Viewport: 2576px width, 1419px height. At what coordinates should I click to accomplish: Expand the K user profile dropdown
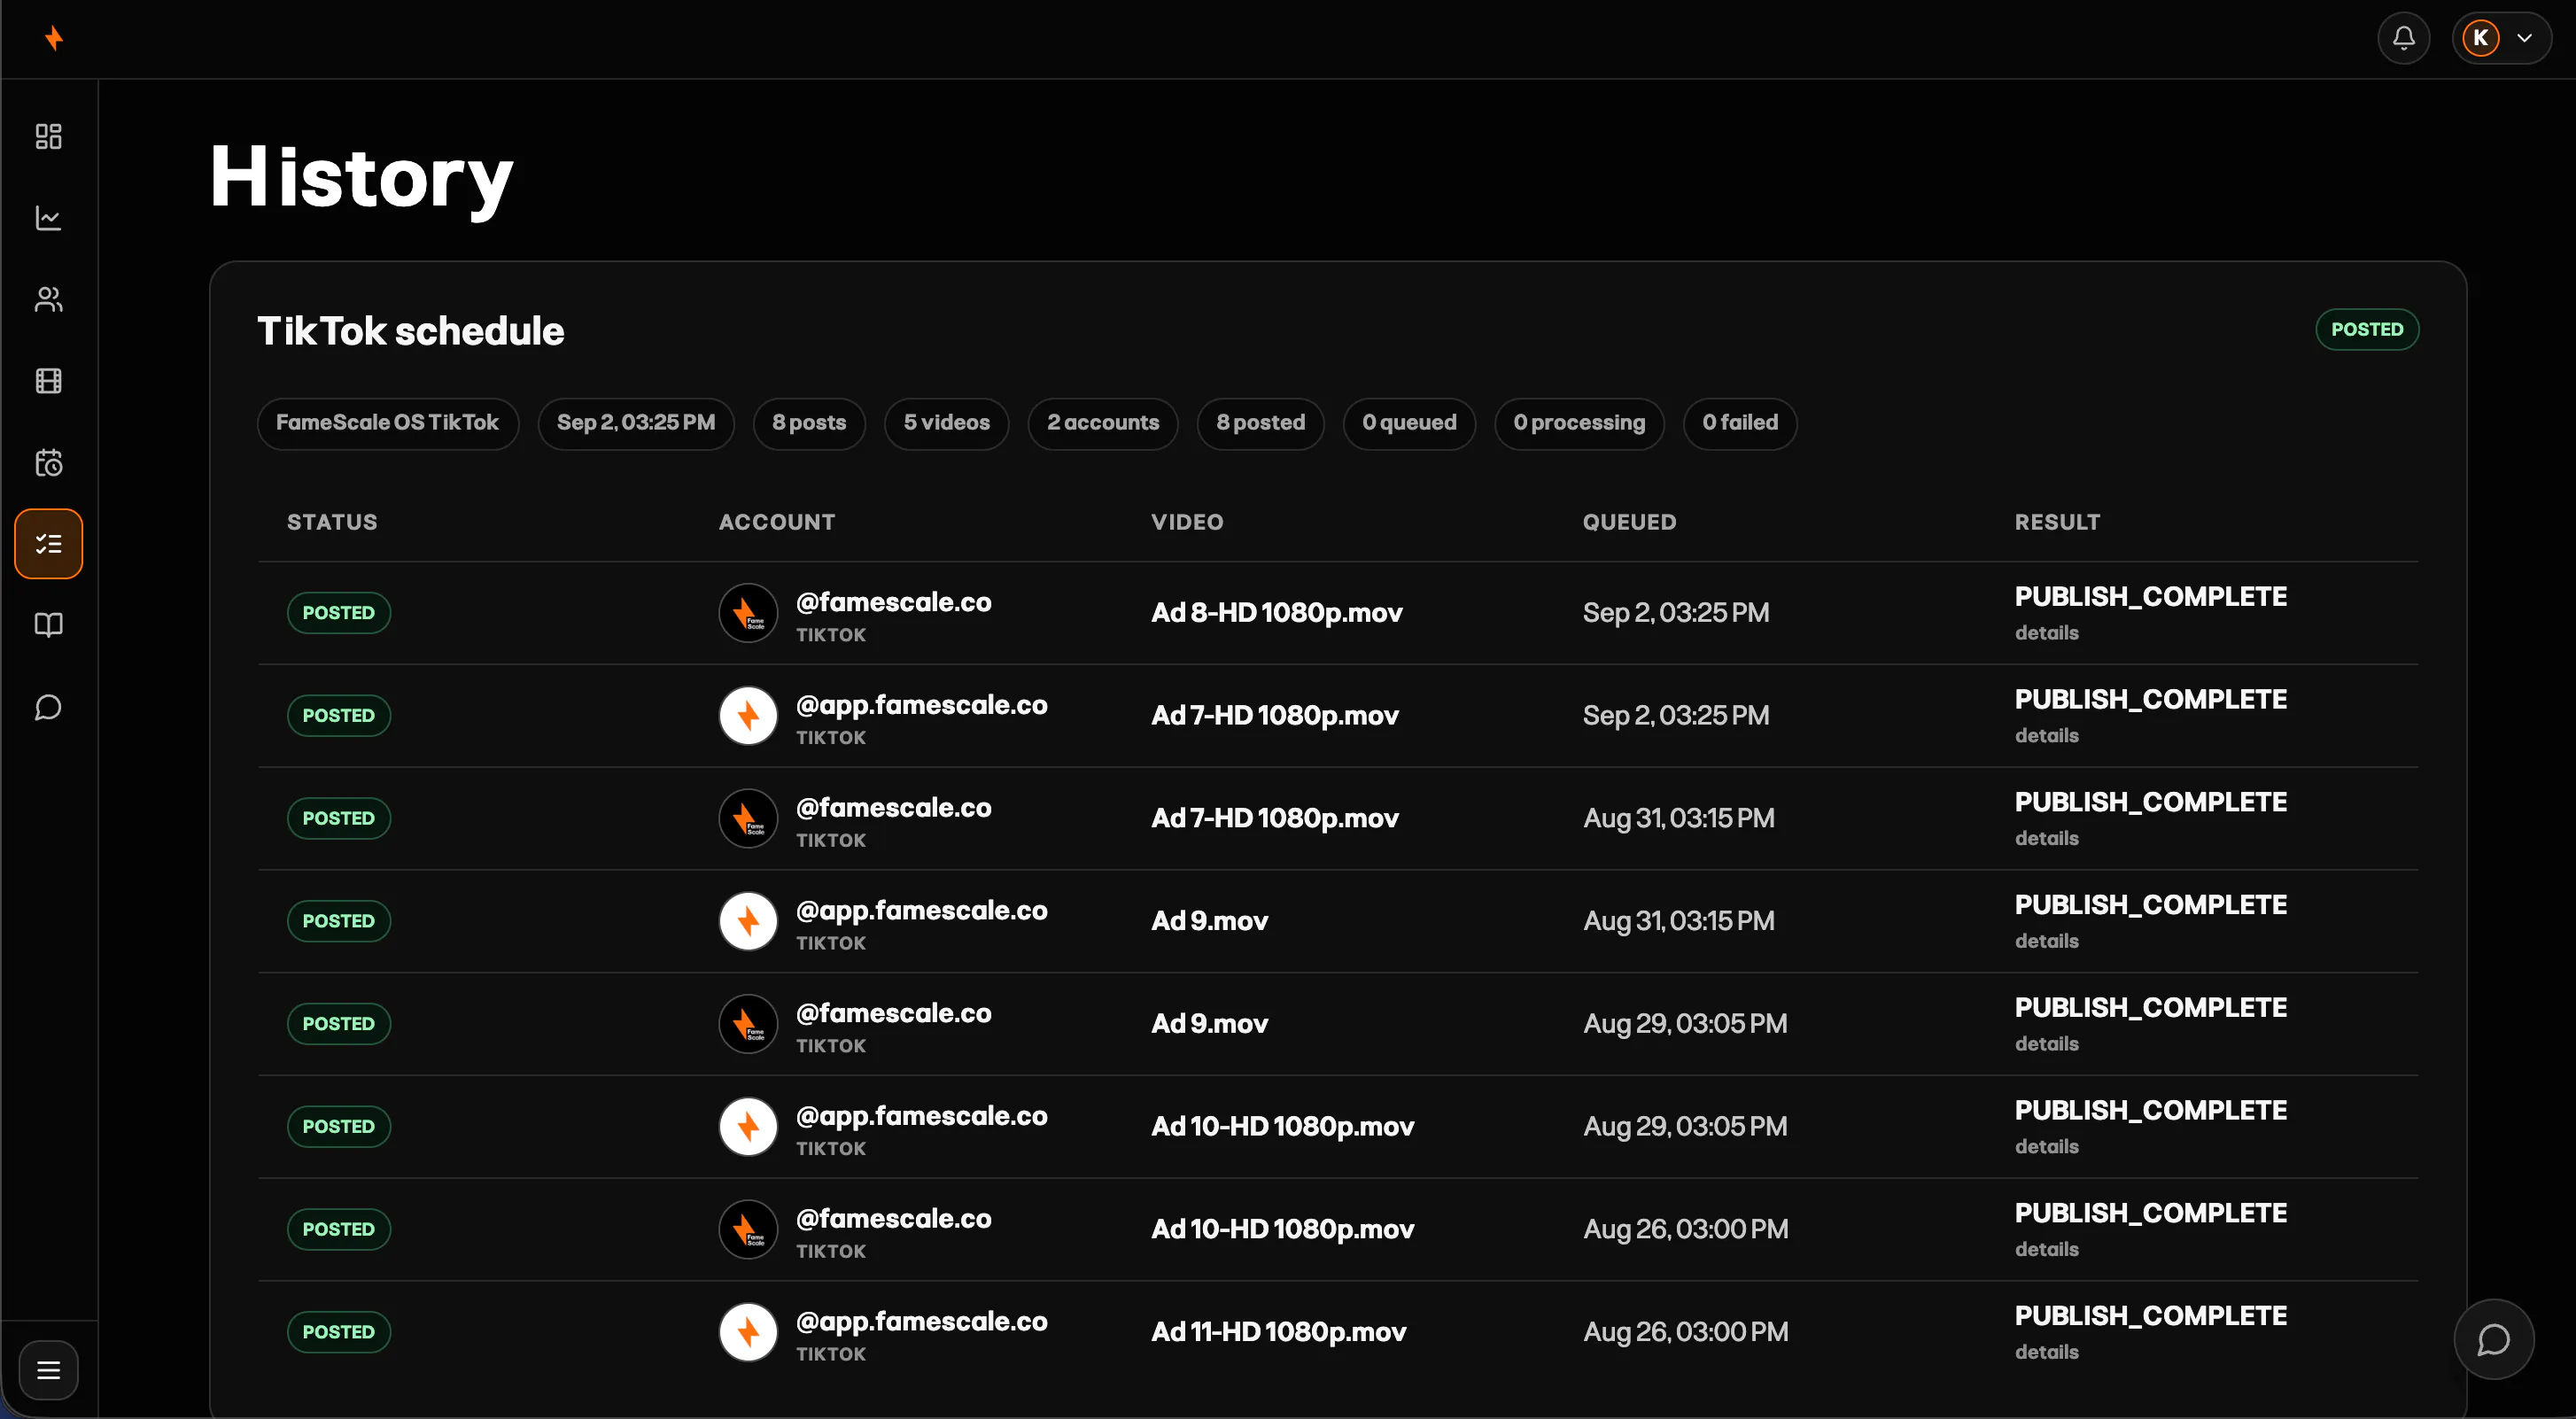pyautogui.click(x=2502, y=38)
